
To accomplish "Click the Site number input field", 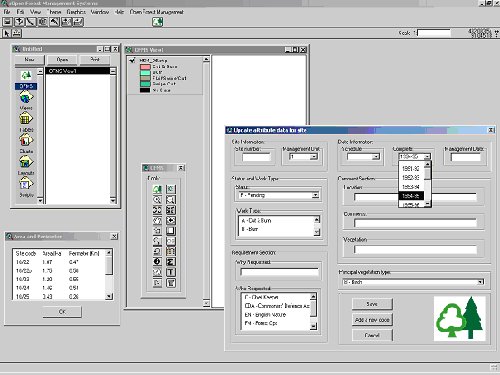I will point(256,157).
